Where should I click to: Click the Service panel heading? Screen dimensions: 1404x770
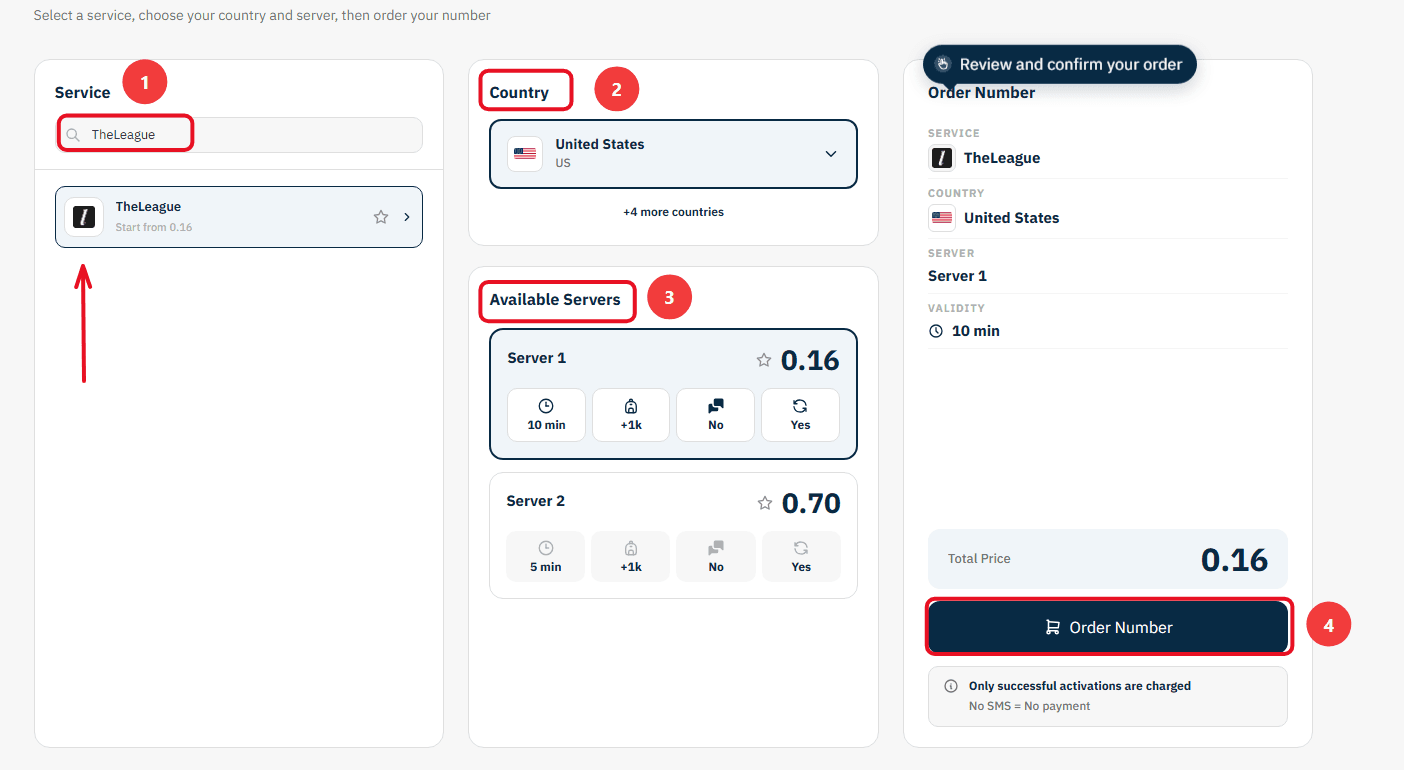82,93
